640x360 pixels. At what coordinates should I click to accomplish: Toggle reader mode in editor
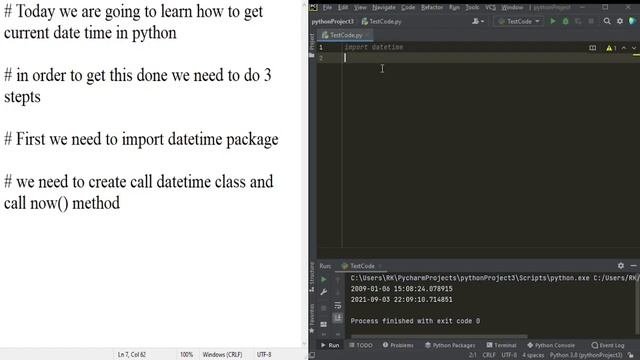(x=592, y=48)
